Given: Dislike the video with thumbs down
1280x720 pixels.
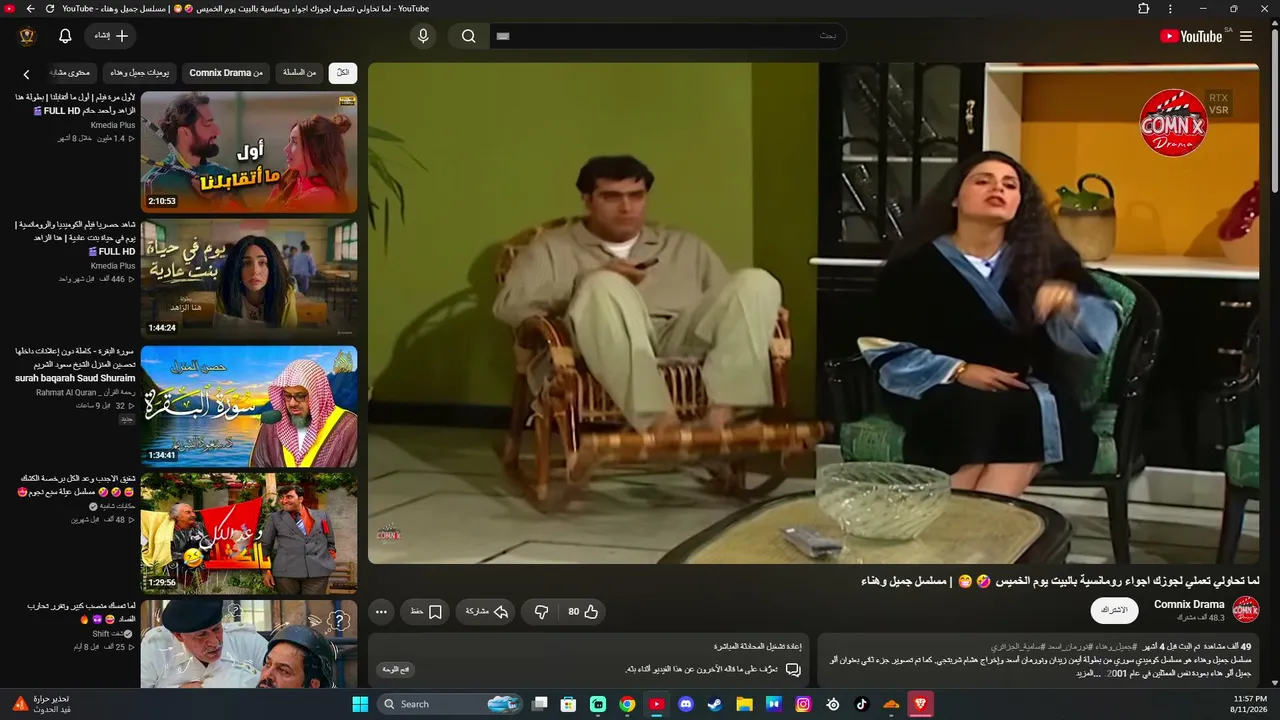Looking at the screenshot, I should (541, 611).
